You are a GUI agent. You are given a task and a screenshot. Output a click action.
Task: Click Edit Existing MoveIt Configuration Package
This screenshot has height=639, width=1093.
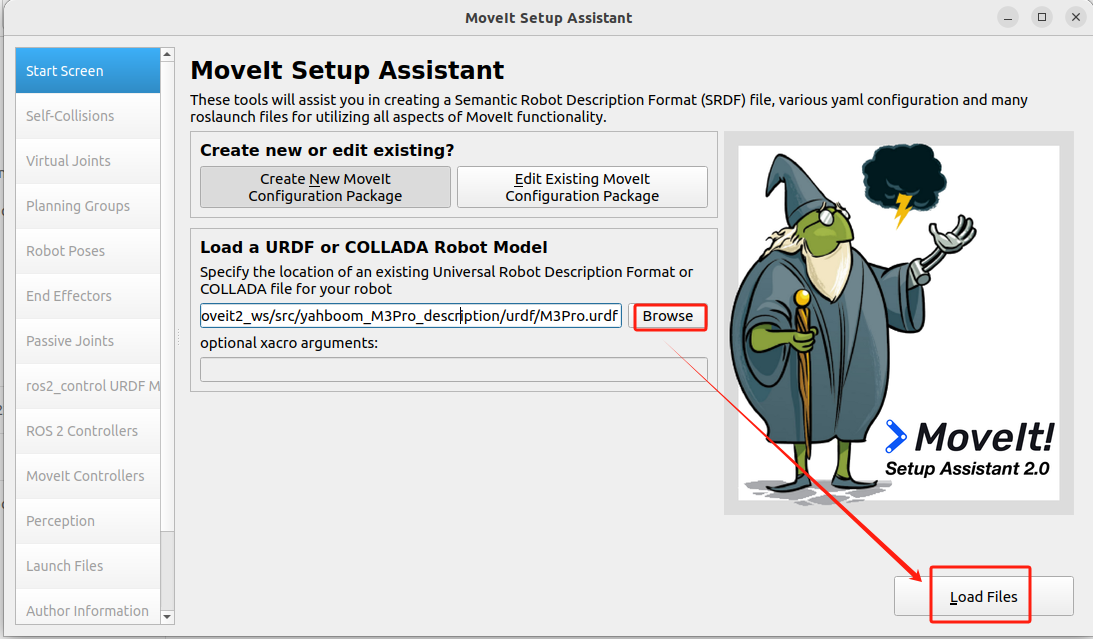pos(582,187)
